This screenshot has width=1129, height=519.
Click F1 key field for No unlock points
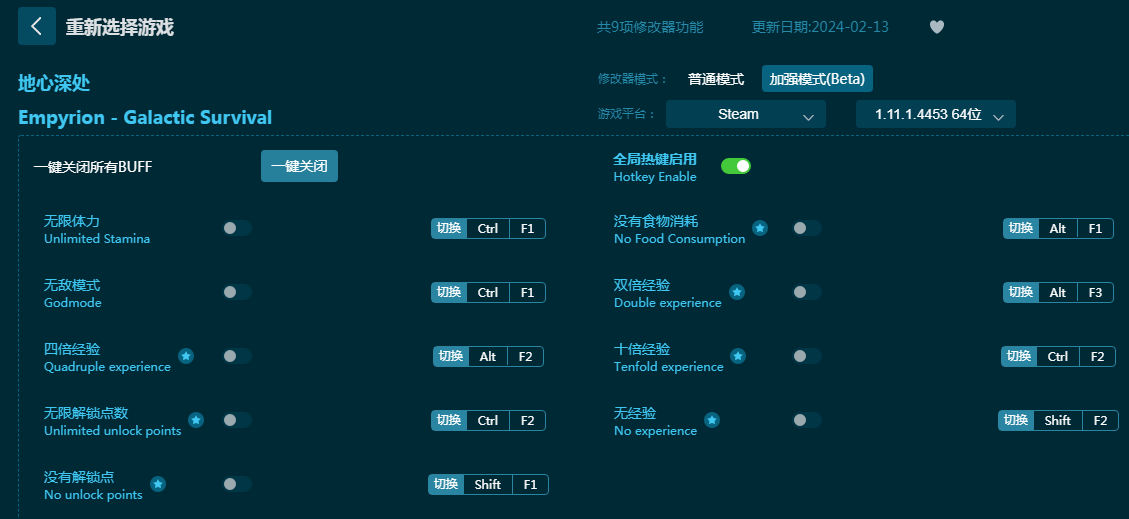[x=530, y=485]
